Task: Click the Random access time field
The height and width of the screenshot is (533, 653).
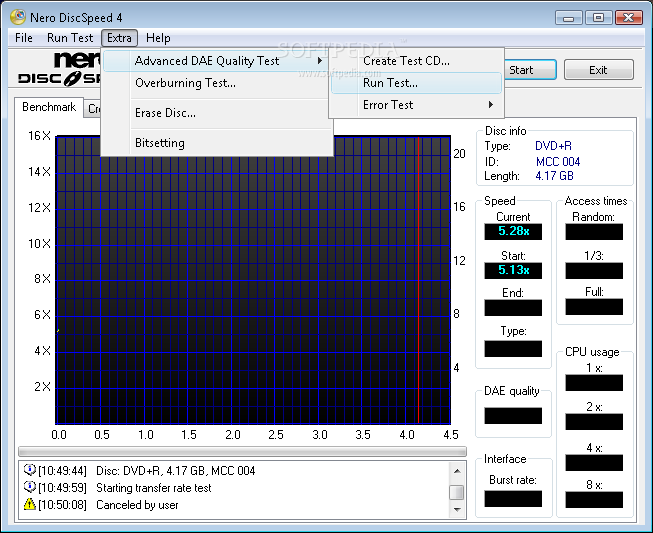Action: point(594,232)
